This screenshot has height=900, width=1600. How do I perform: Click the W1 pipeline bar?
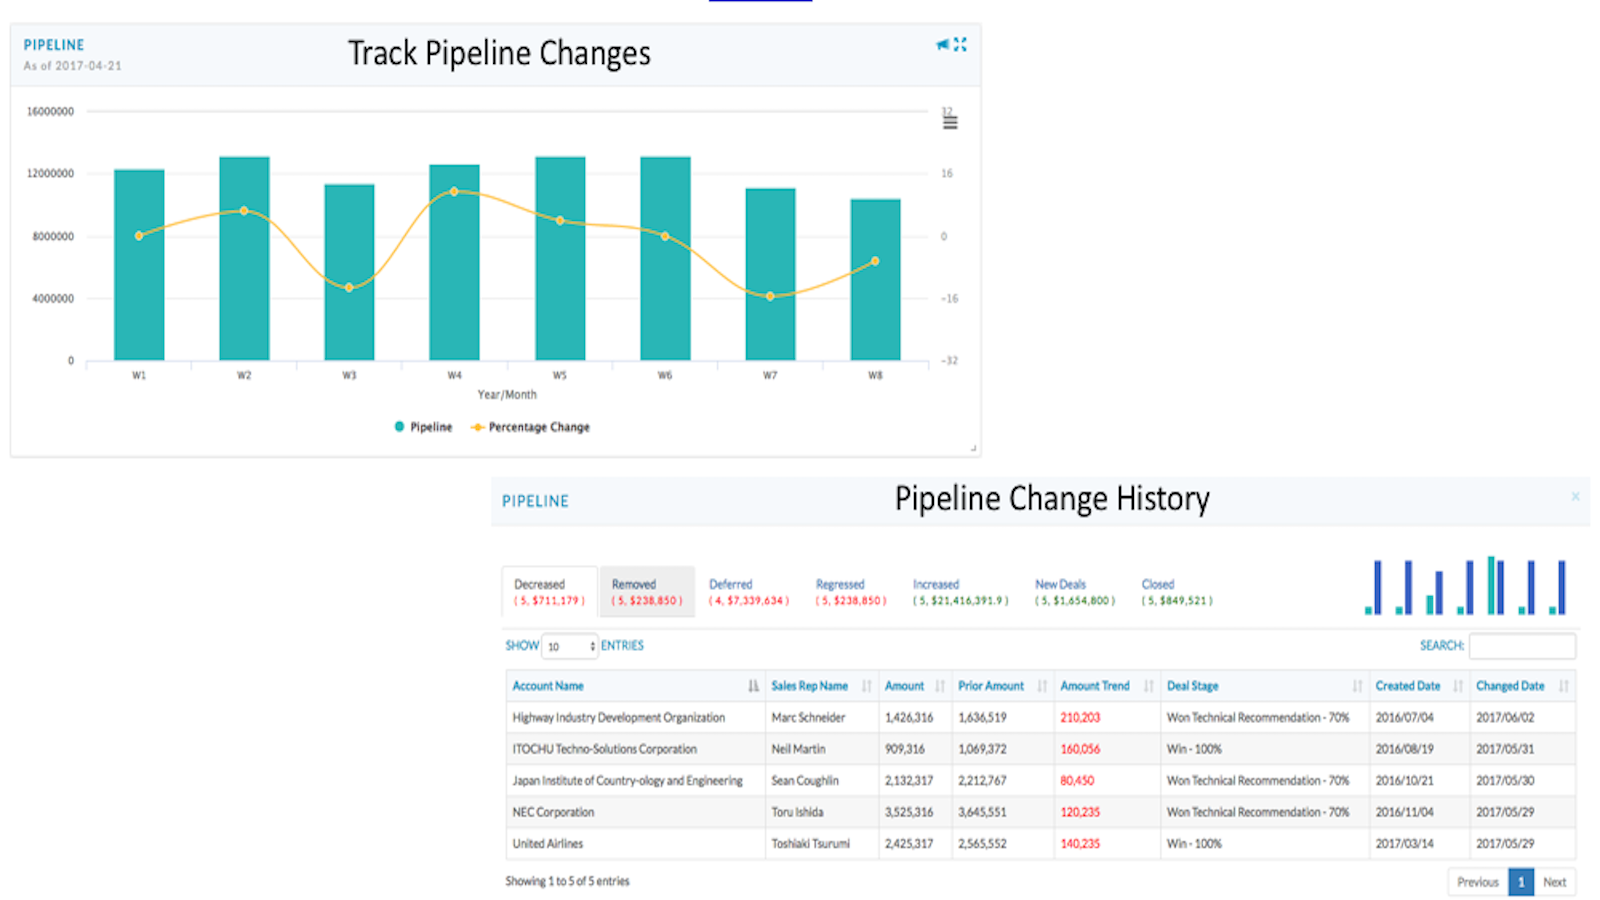click(139, 265)
